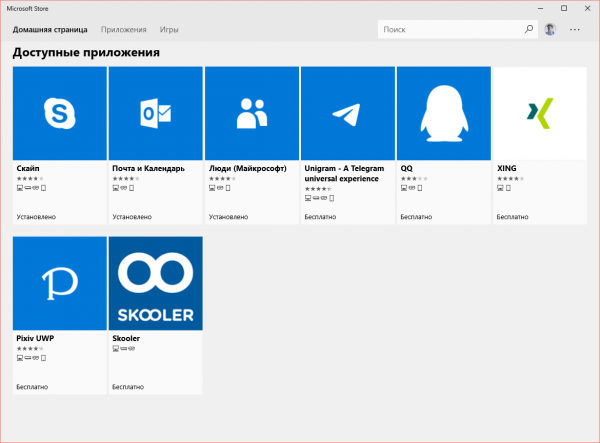Open the three-dots more options menu
Screen dimensions: 600x443
pos(575,30)
